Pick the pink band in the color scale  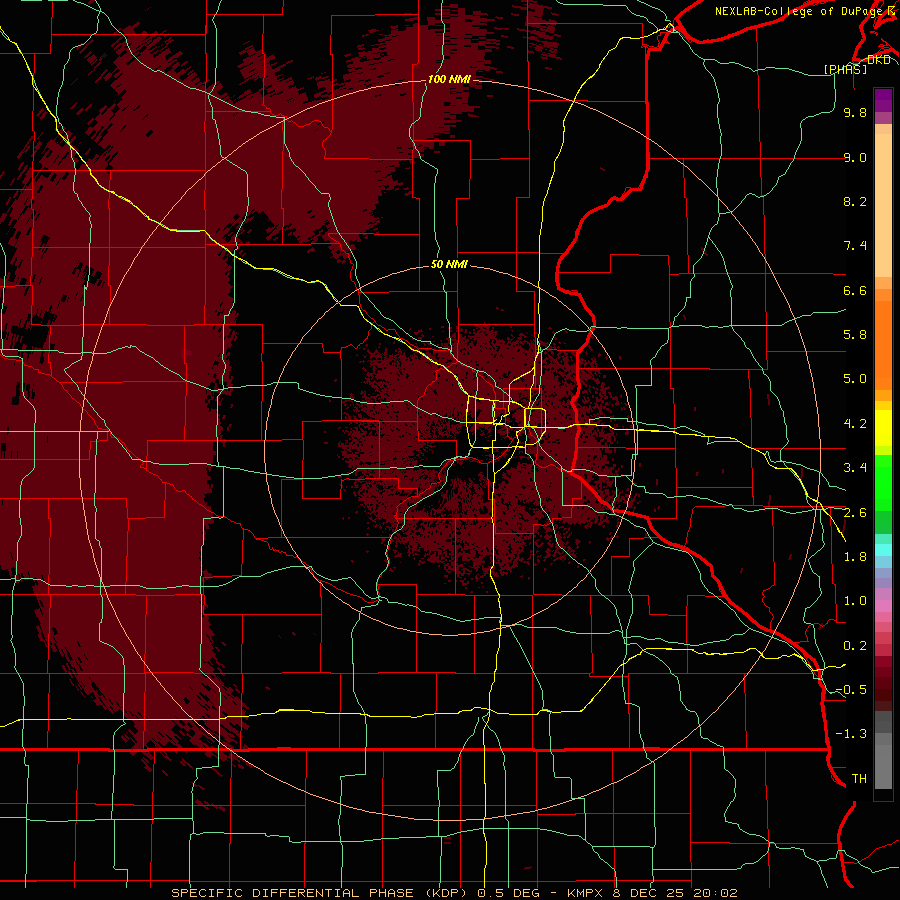pyautogui.click(x=883, y=606)
